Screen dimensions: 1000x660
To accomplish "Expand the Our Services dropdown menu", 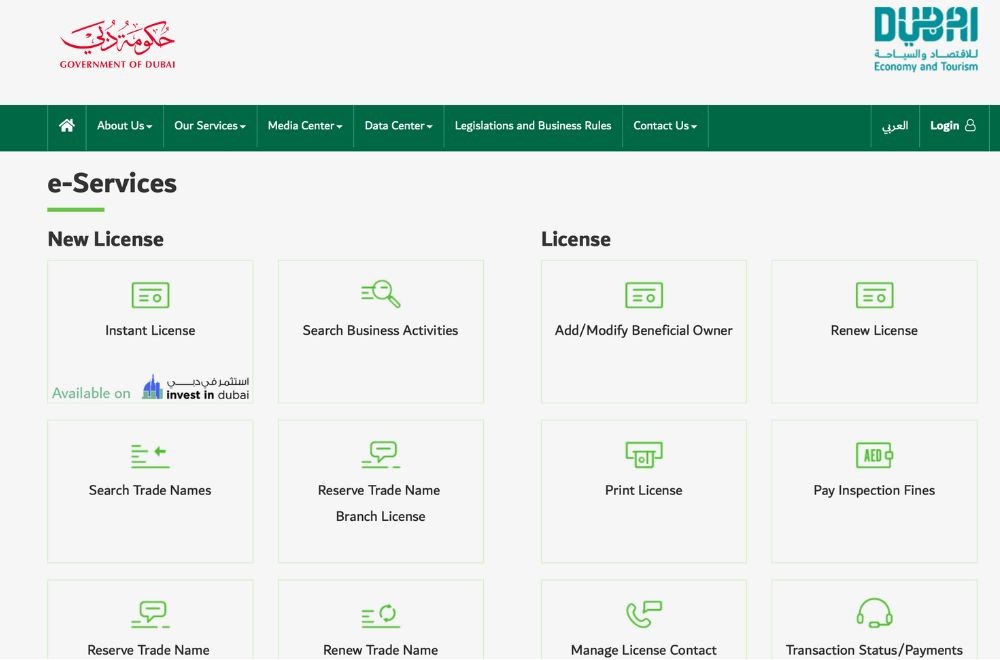I will click(x=210, y=126).
